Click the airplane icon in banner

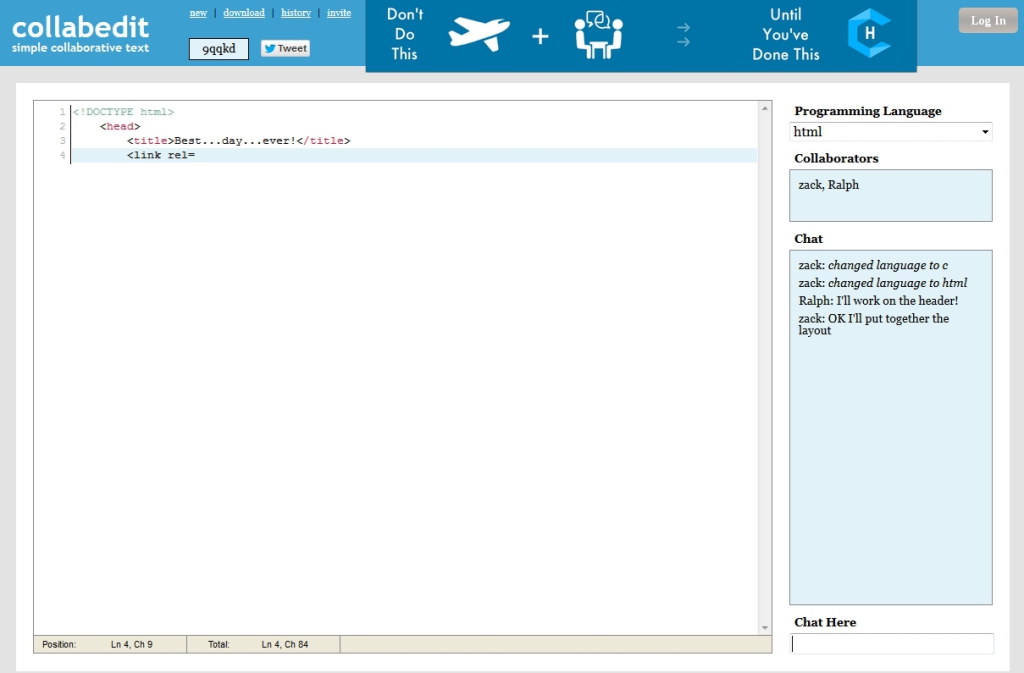pos(479,34)
